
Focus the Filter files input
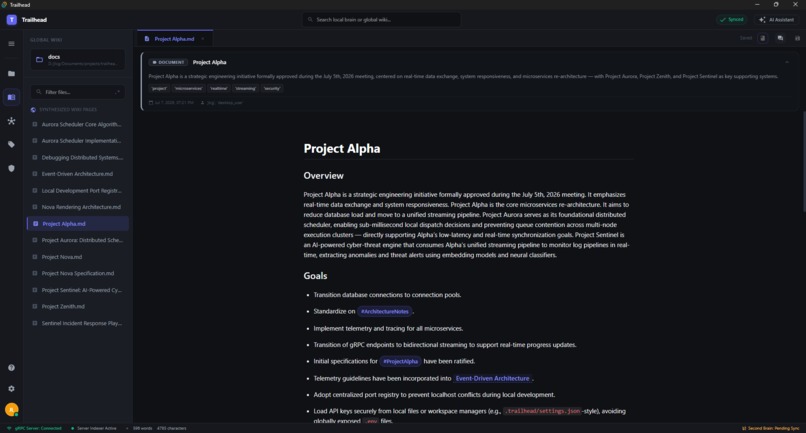77,92
